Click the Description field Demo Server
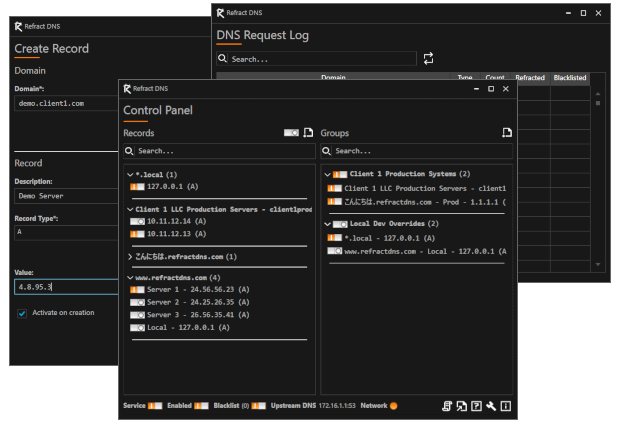Viewport: 620px width, 439px height. click(66, 196)
